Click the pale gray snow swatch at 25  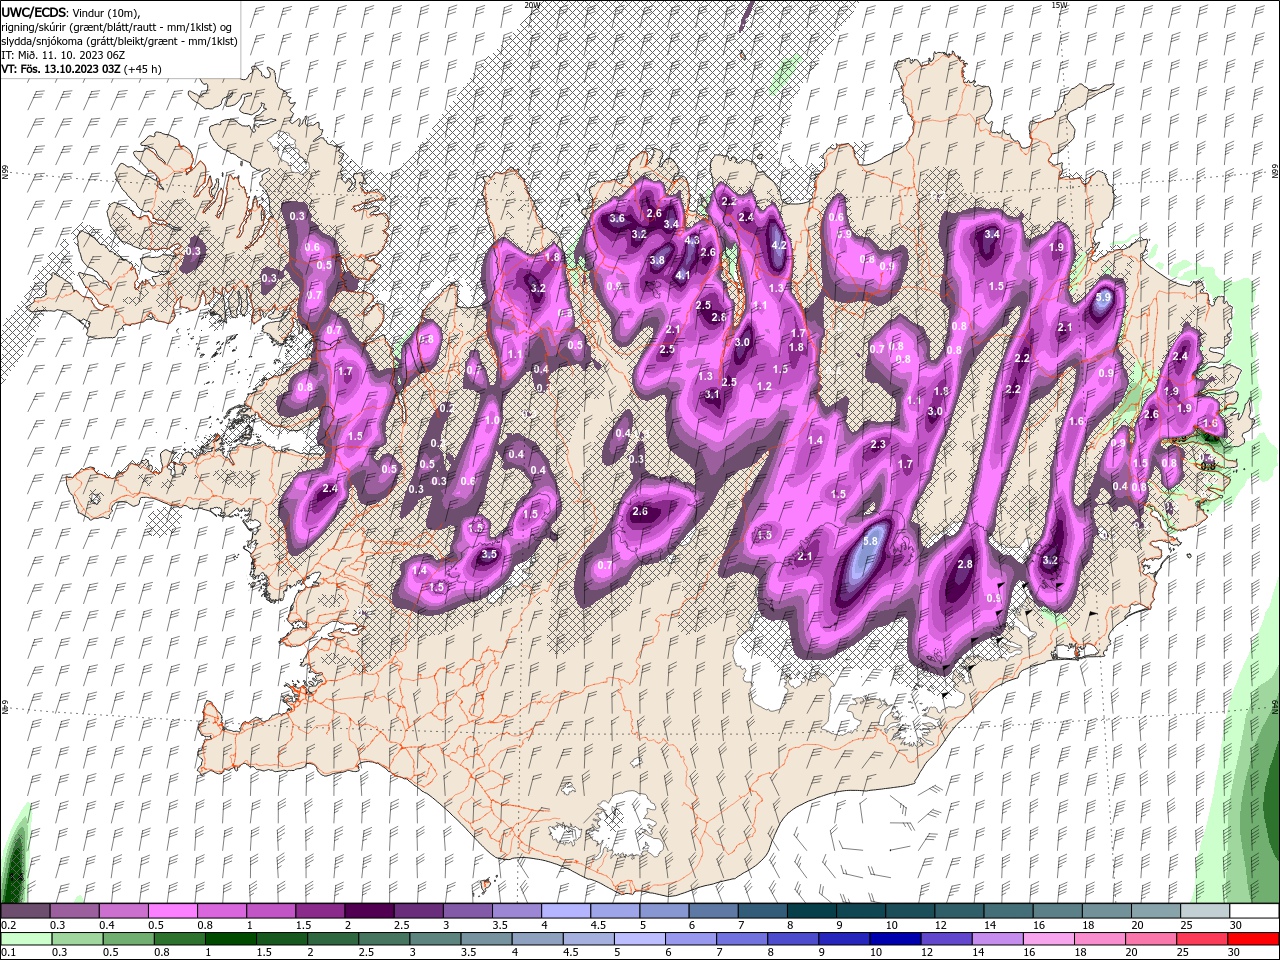click(1205, 911)
